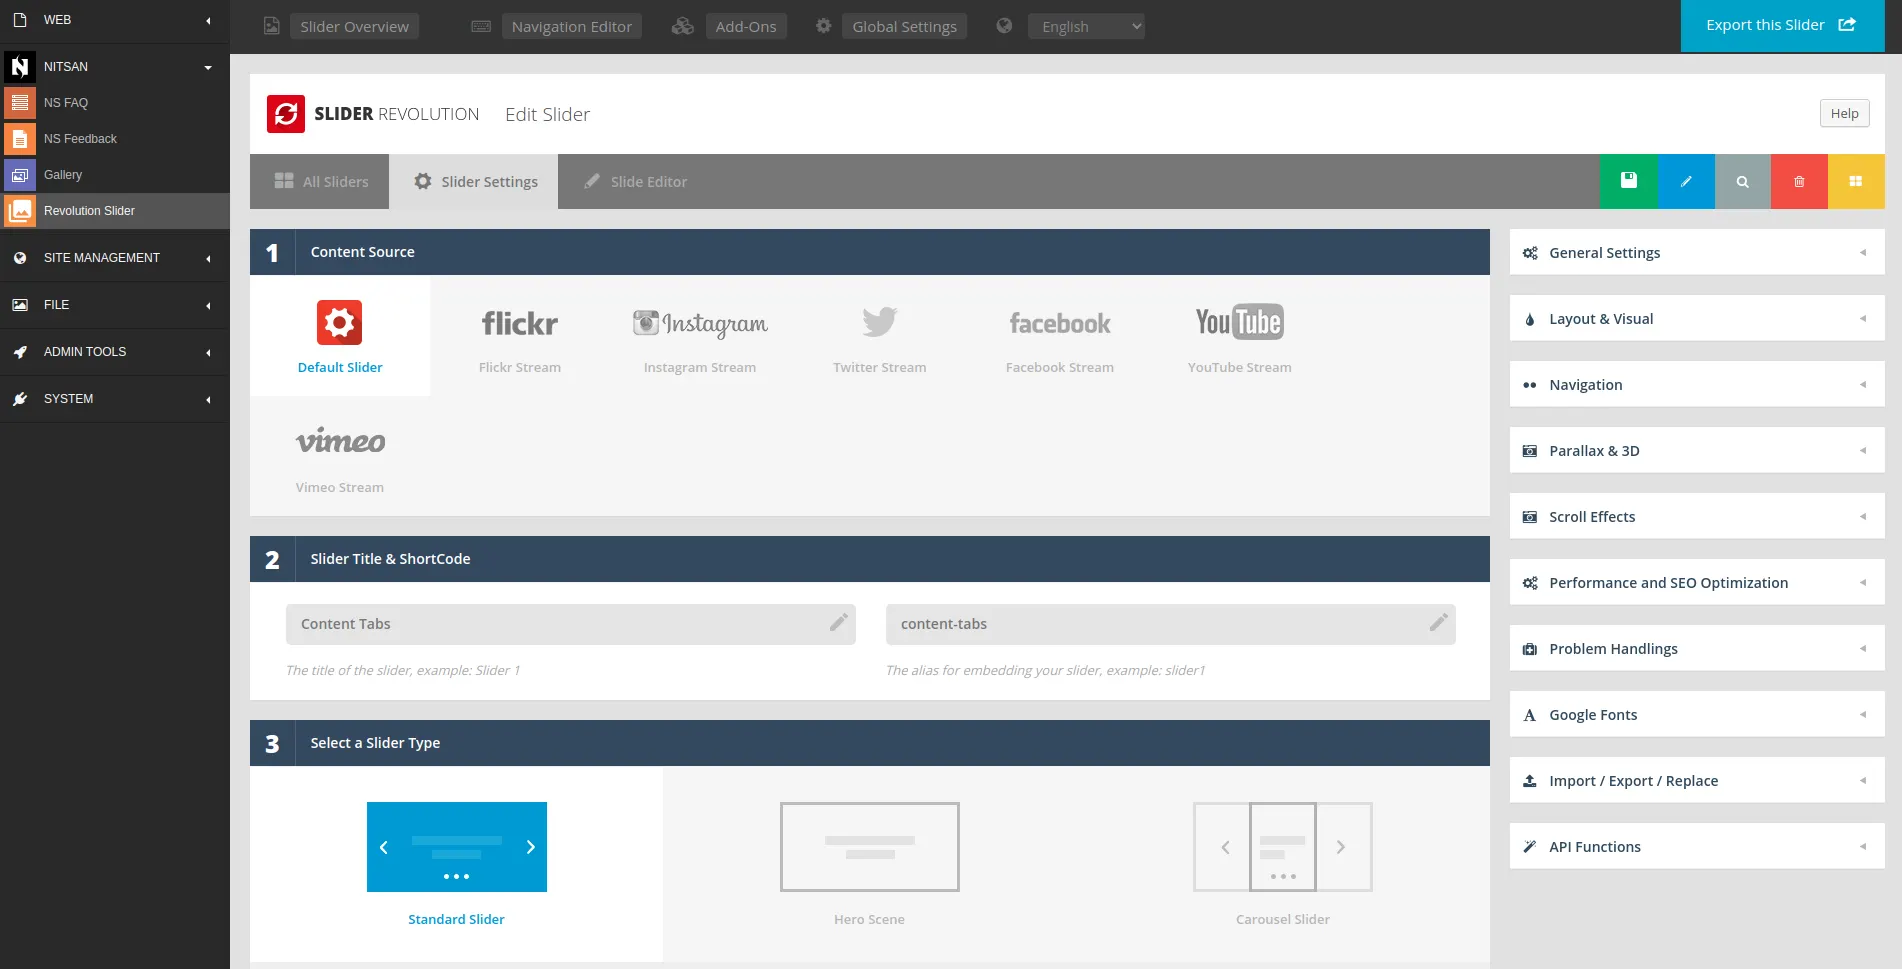Viewport: 1902px width, 969px height.
Task: Open the Navigation Editor button
Action: point(572,26)
